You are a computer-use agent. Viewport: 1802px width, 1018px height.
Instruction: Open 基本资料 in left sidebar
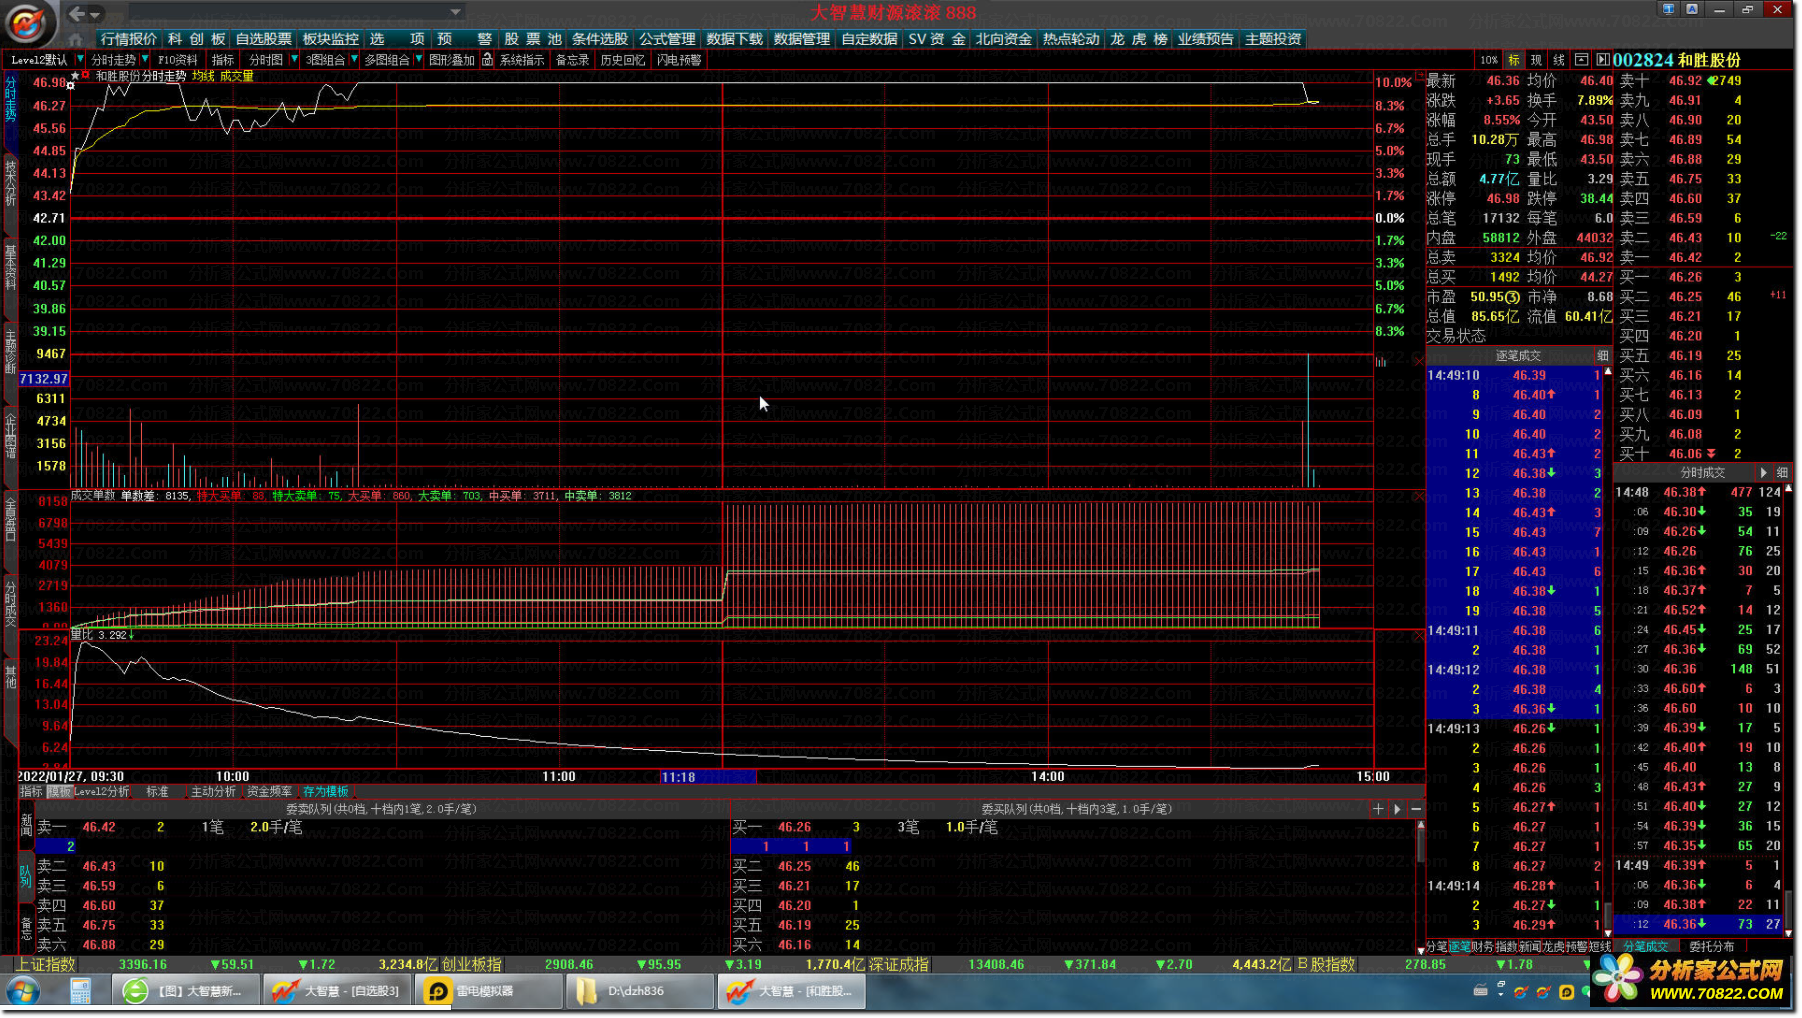pos(11,266)
